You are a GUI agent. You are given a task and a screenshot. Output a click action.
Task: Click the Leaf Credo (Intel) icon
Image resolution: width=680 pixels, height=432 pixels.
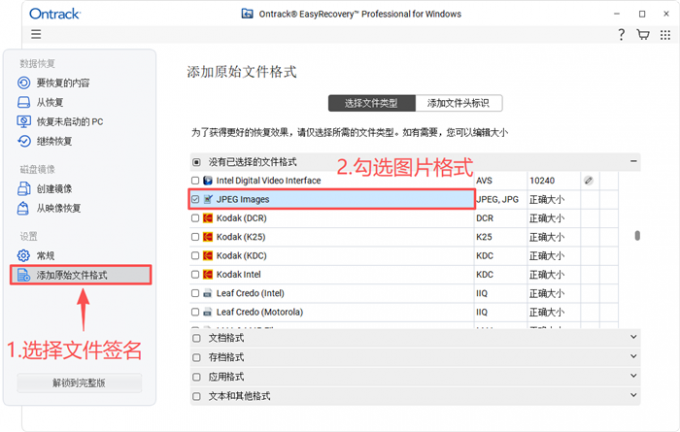[208, 293]
